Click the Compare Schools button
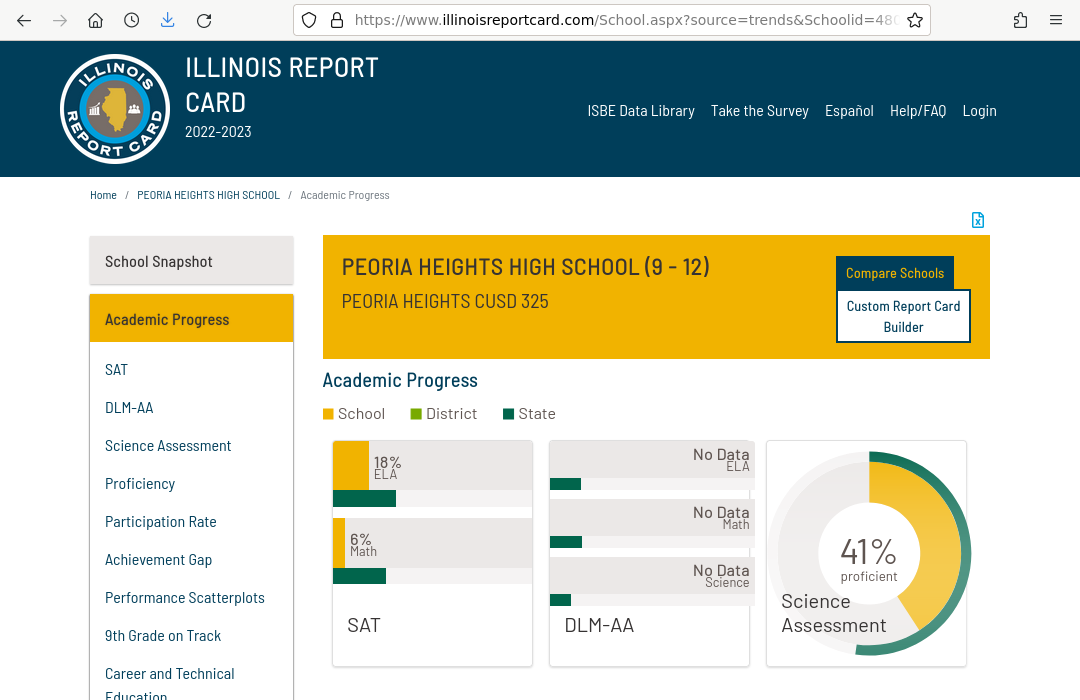The image size is (1080, 700). pos(894,273)
